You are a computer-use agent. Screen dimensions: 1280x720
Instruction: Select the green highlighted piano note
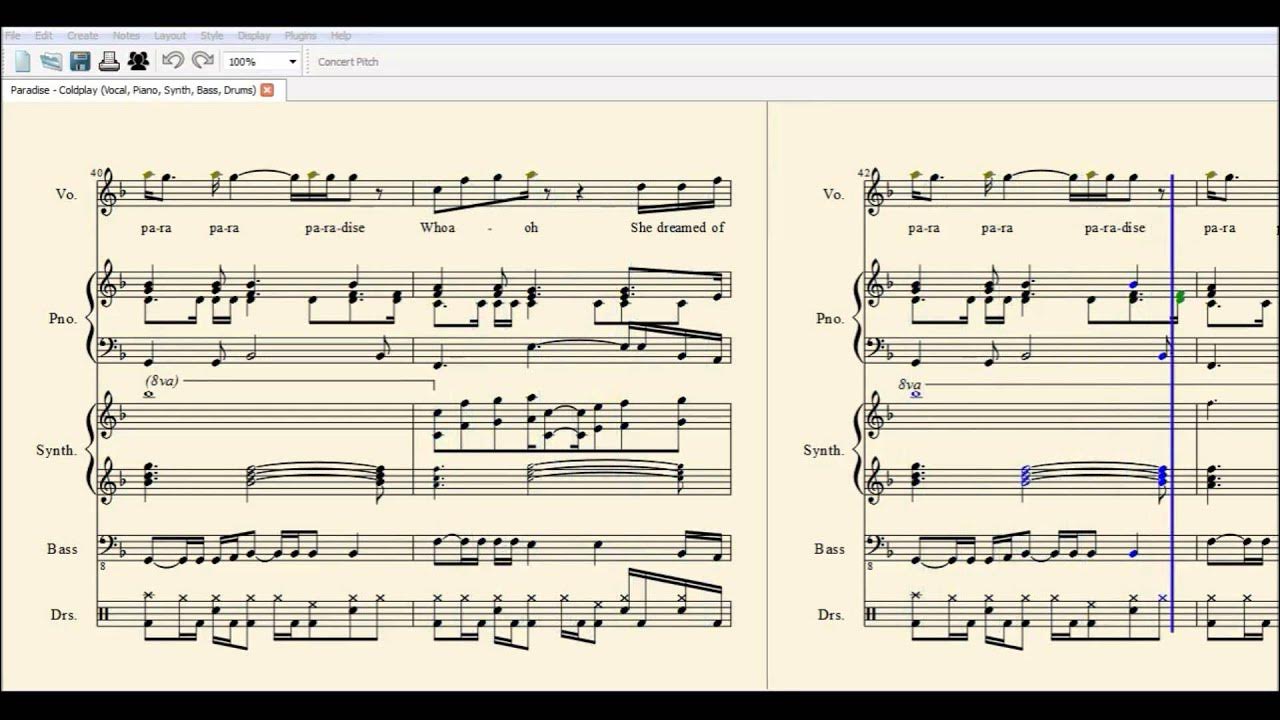point(1181,297)
